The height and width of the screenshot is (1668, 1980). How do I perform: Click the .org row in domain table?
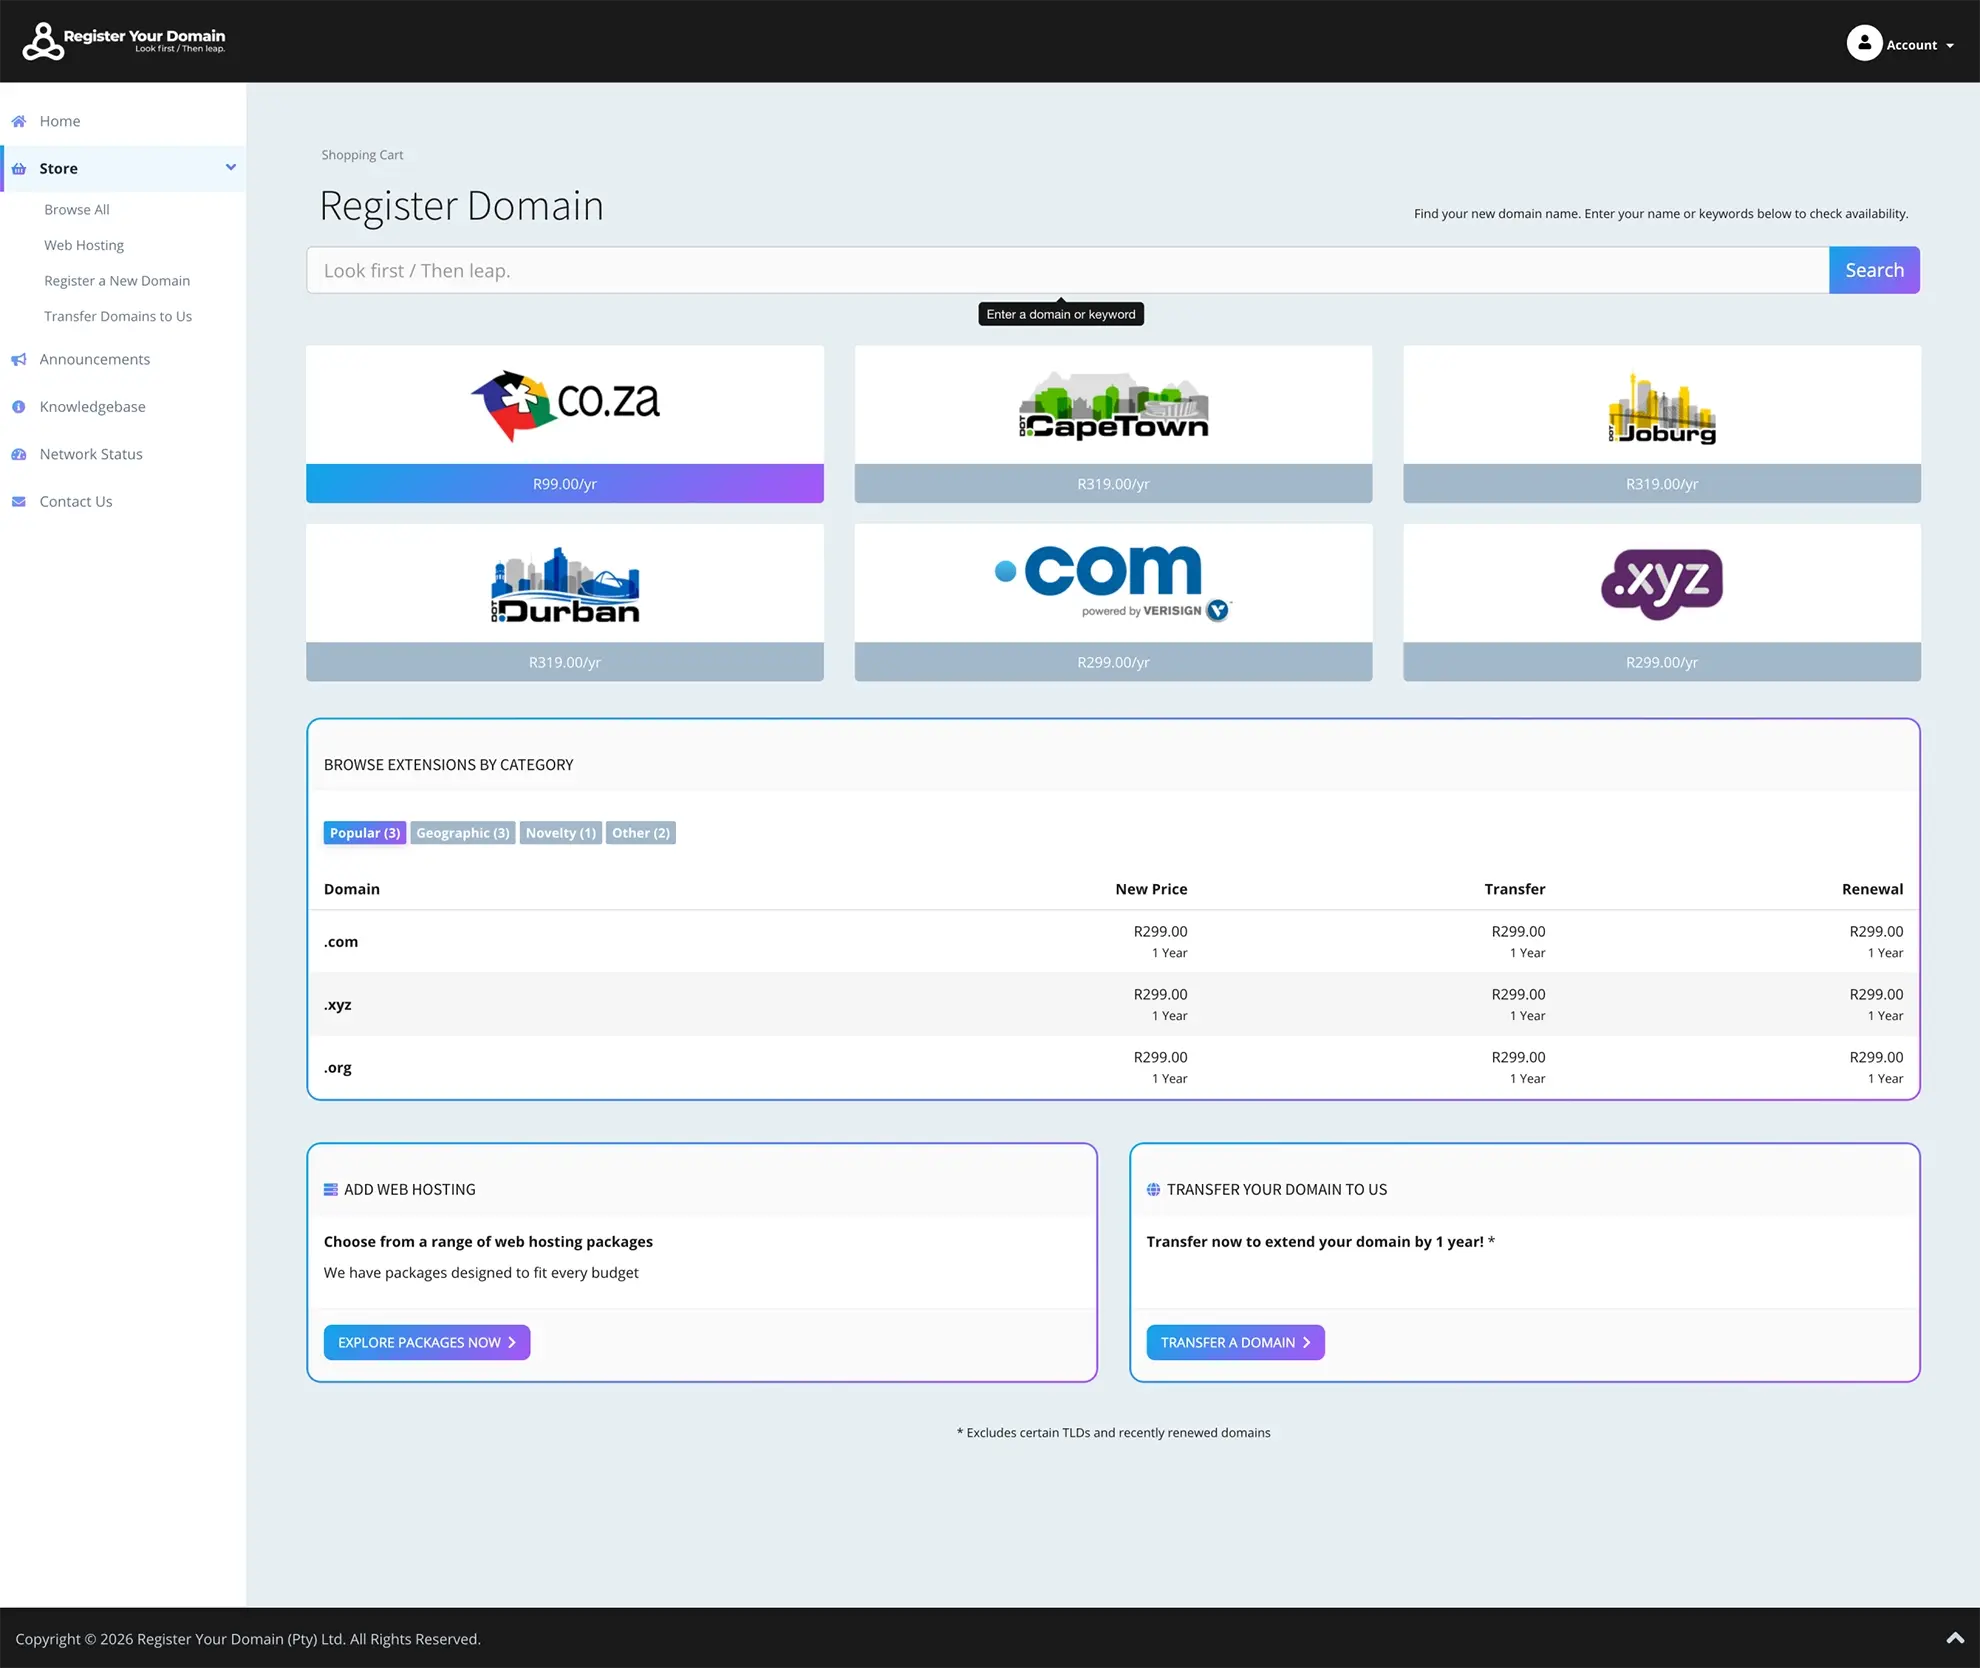click(x=1113, y=1068)
